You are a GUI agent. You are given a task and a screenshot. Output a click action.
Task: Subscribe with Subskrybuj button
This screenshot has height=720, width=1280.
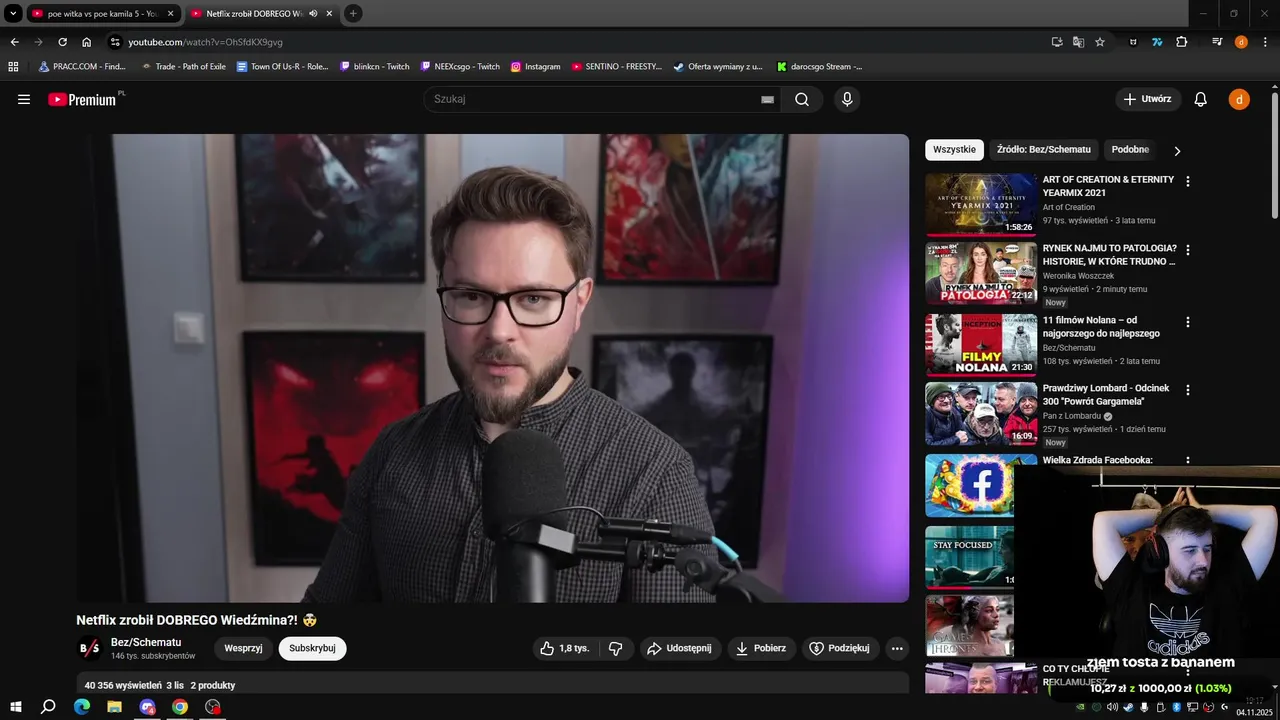pyautogui.click(x=312, y=648)
